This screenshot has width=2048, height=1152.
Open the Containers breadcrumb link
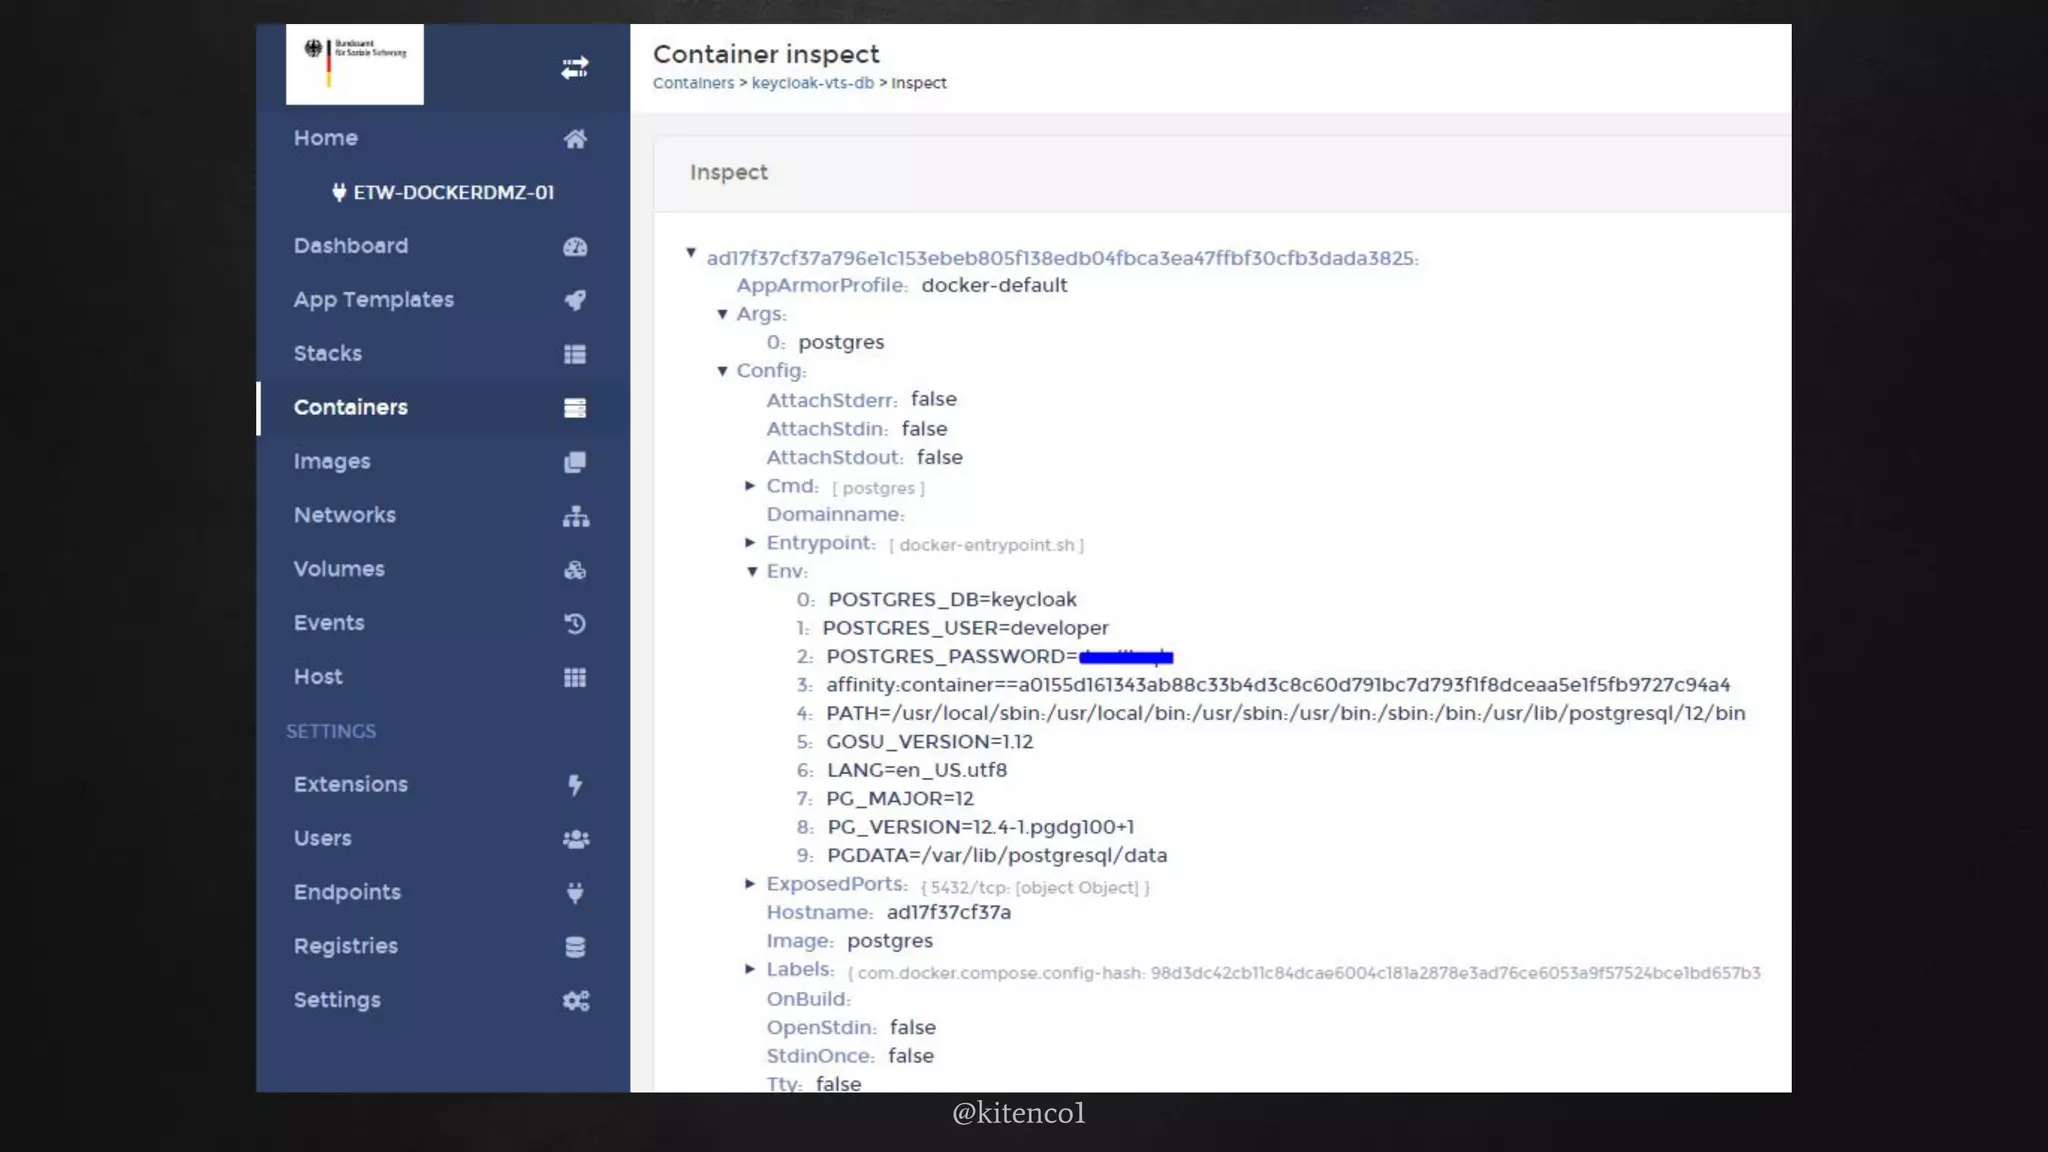(693, 83)
